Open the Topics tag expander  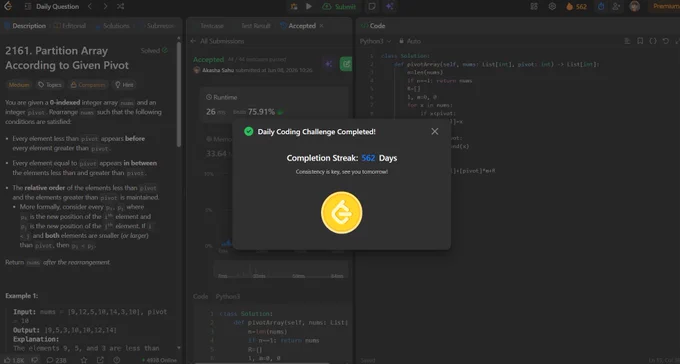(50, 85)
